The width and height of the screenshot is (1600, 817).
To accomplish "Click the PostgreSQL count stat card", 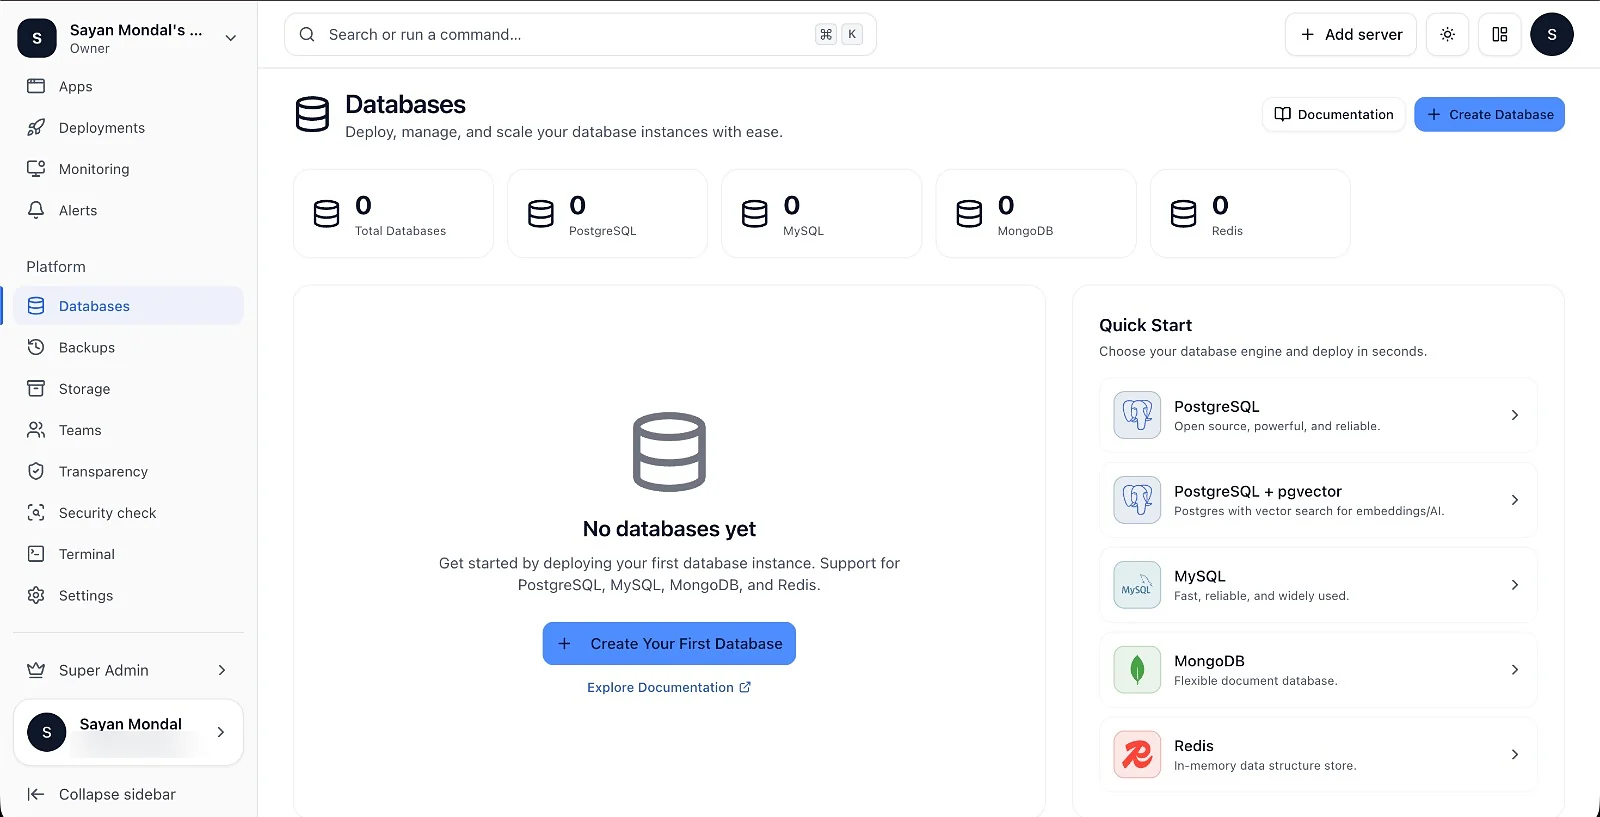I will [607, 214].
